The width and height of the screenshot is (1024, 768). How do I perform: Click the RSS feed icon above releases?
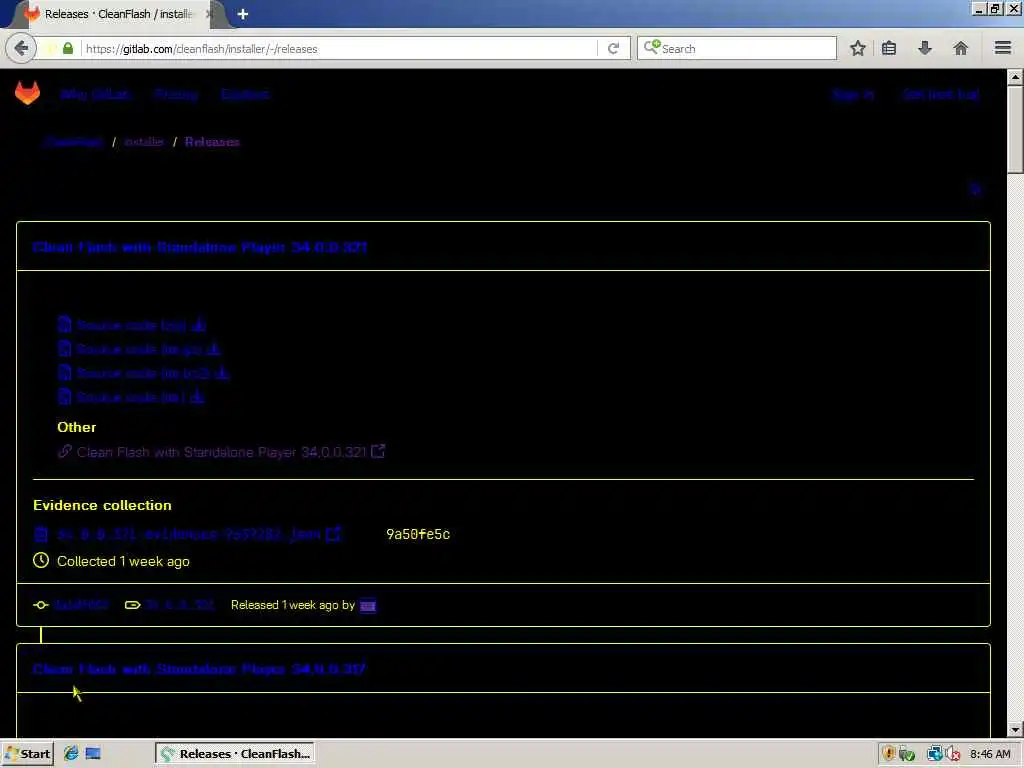pos(975,189)
